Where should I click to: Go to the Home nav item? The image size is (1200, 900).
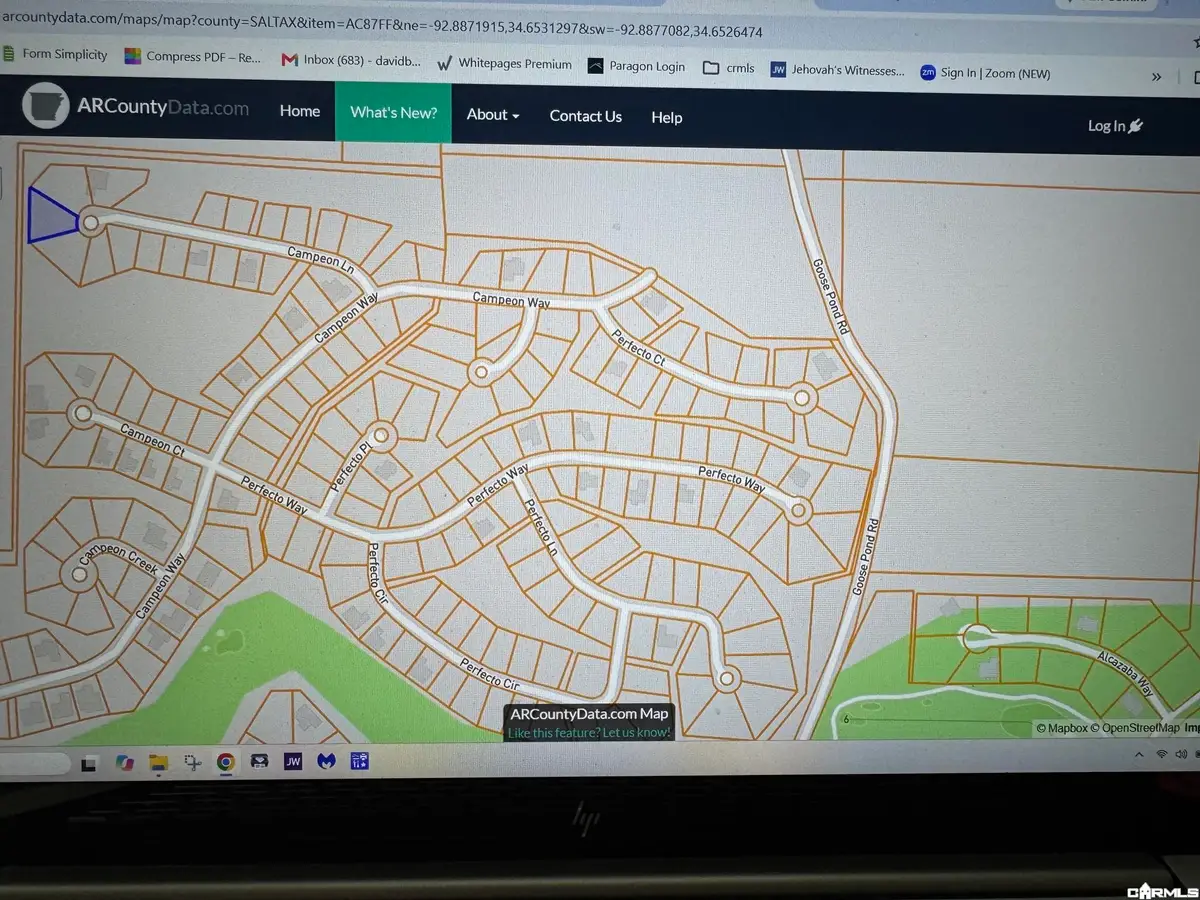point(300,111)
